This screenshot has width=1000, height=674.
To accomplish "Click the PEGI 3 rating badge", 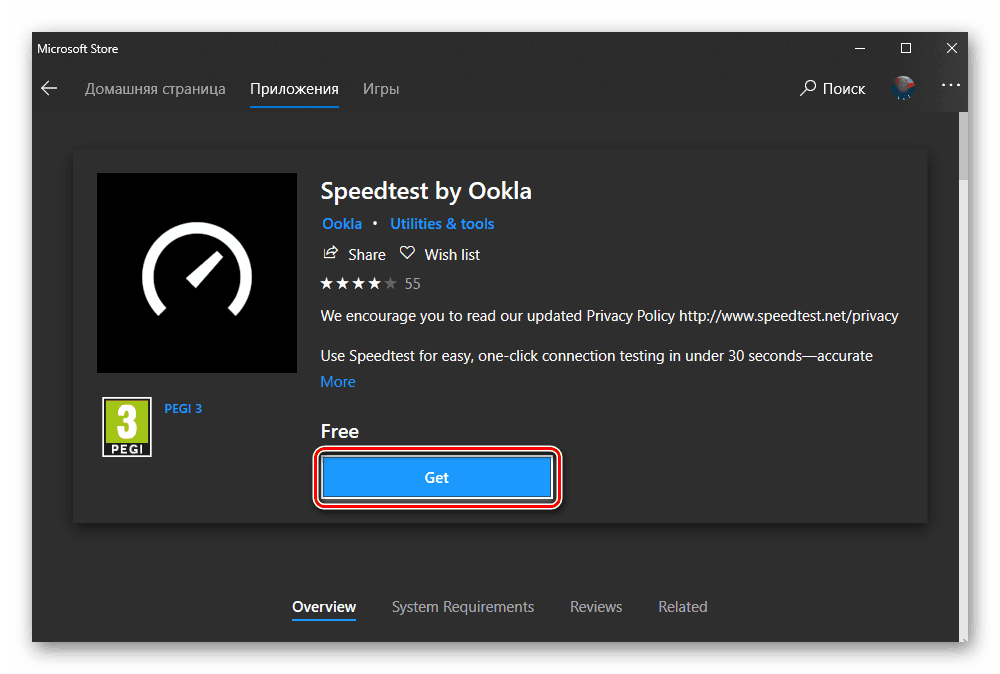I will (x=127, y=427).
